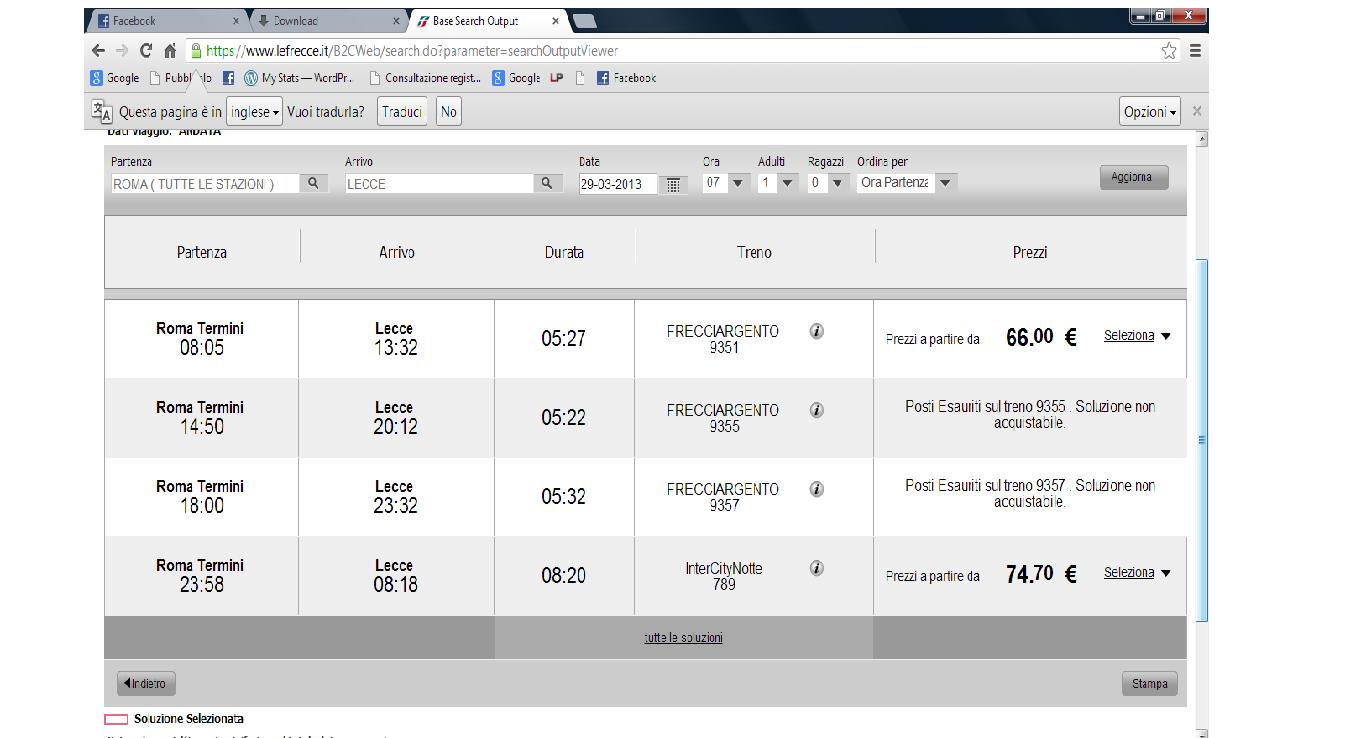Click info icon for Frecciargento 9351
The image size is (1366, 738).
[816, 332]
